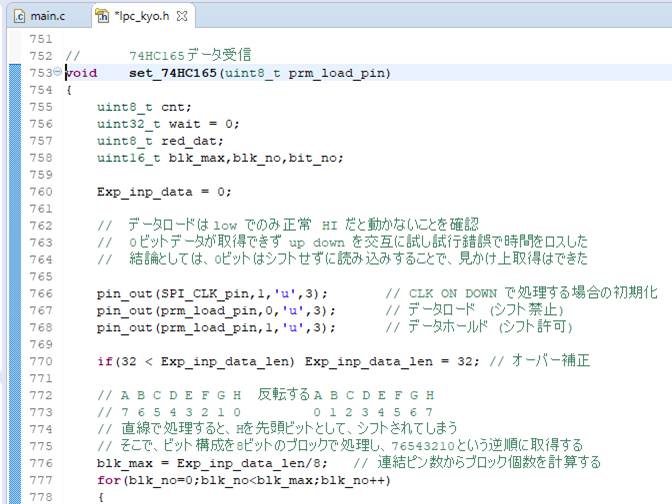Click the void keyword on line 753

82,73
